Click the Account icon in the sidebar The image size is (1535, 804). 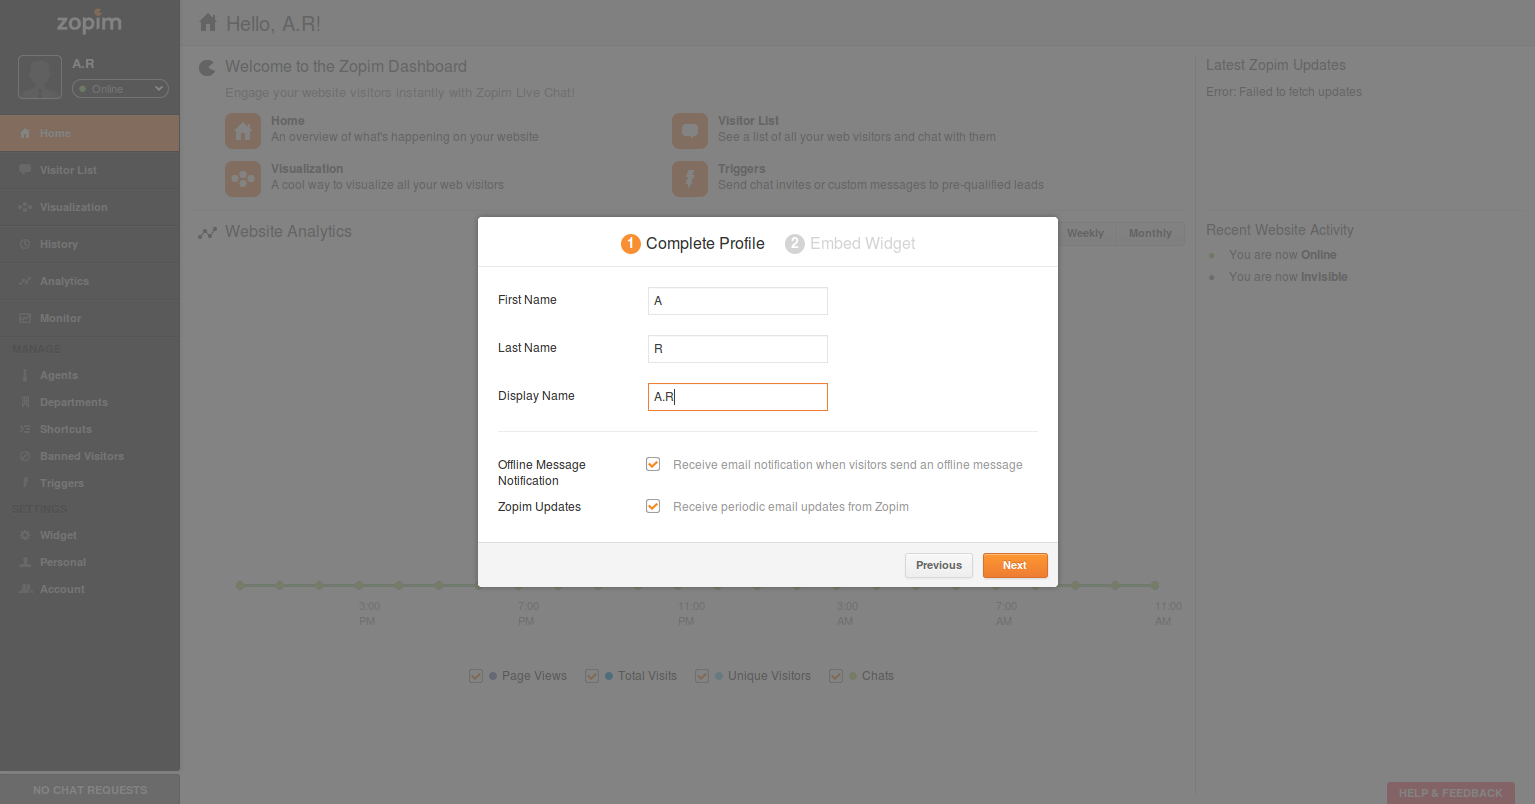[25, 589]
